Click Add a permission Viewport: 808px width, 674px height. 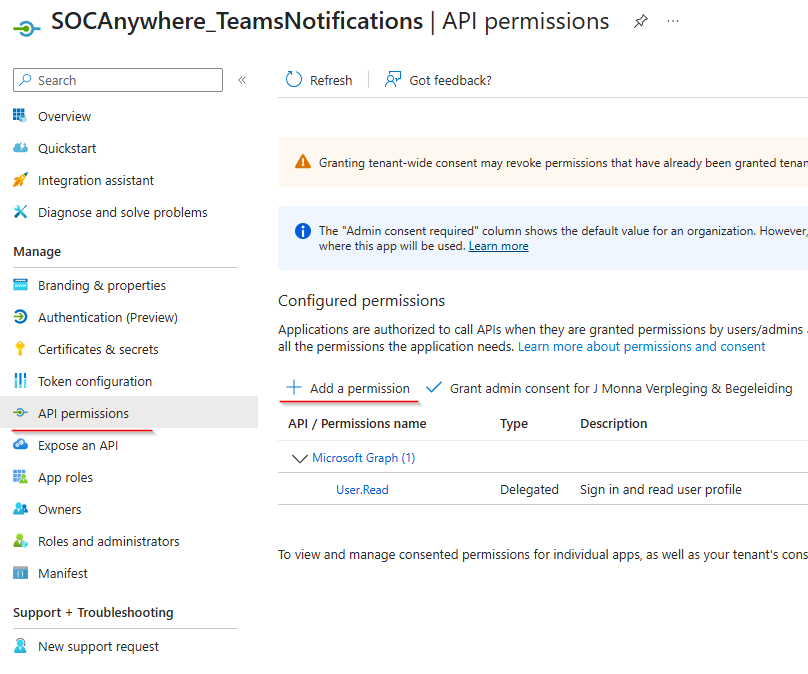346,389
